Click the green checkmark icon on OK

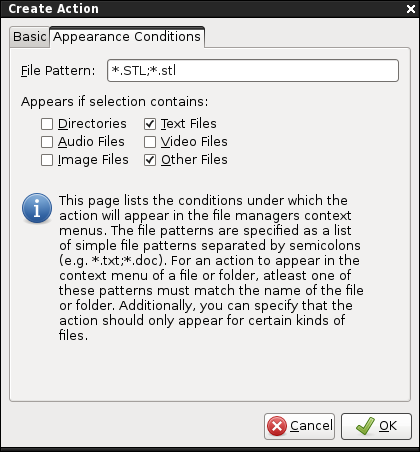click(x=365, y=426)
